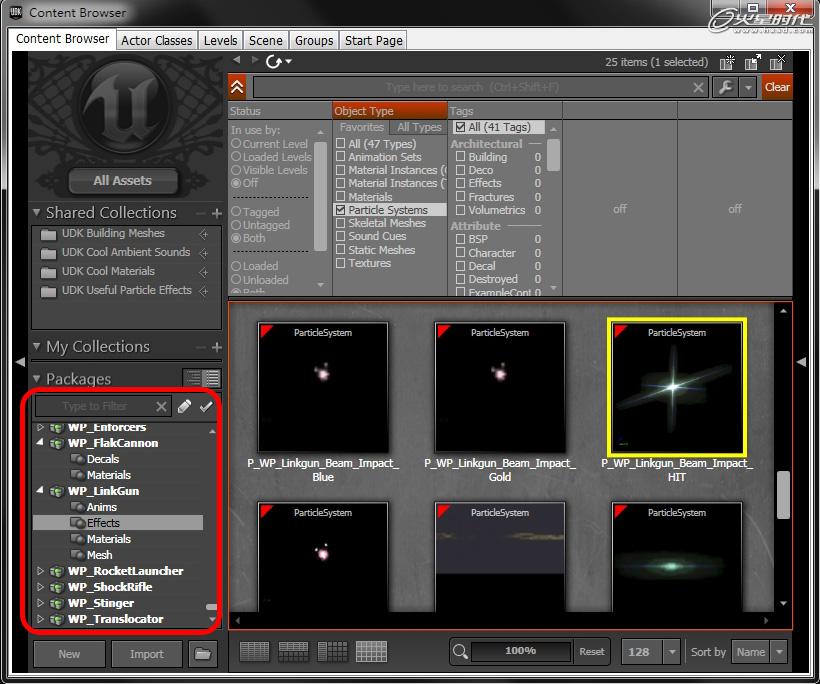Click the Clear filter button
Screen dimensions: 820x684
pos(777,87)
